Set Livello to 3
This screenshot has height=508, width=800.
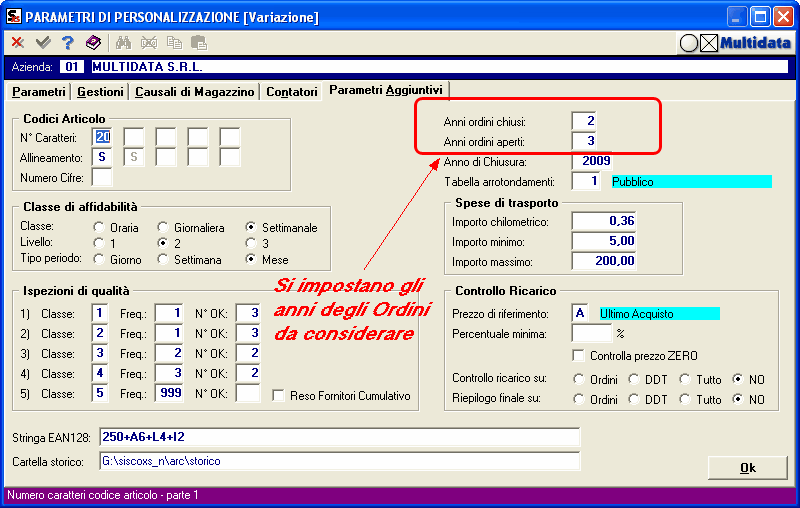pyautogui.click(x=251, y=243)
